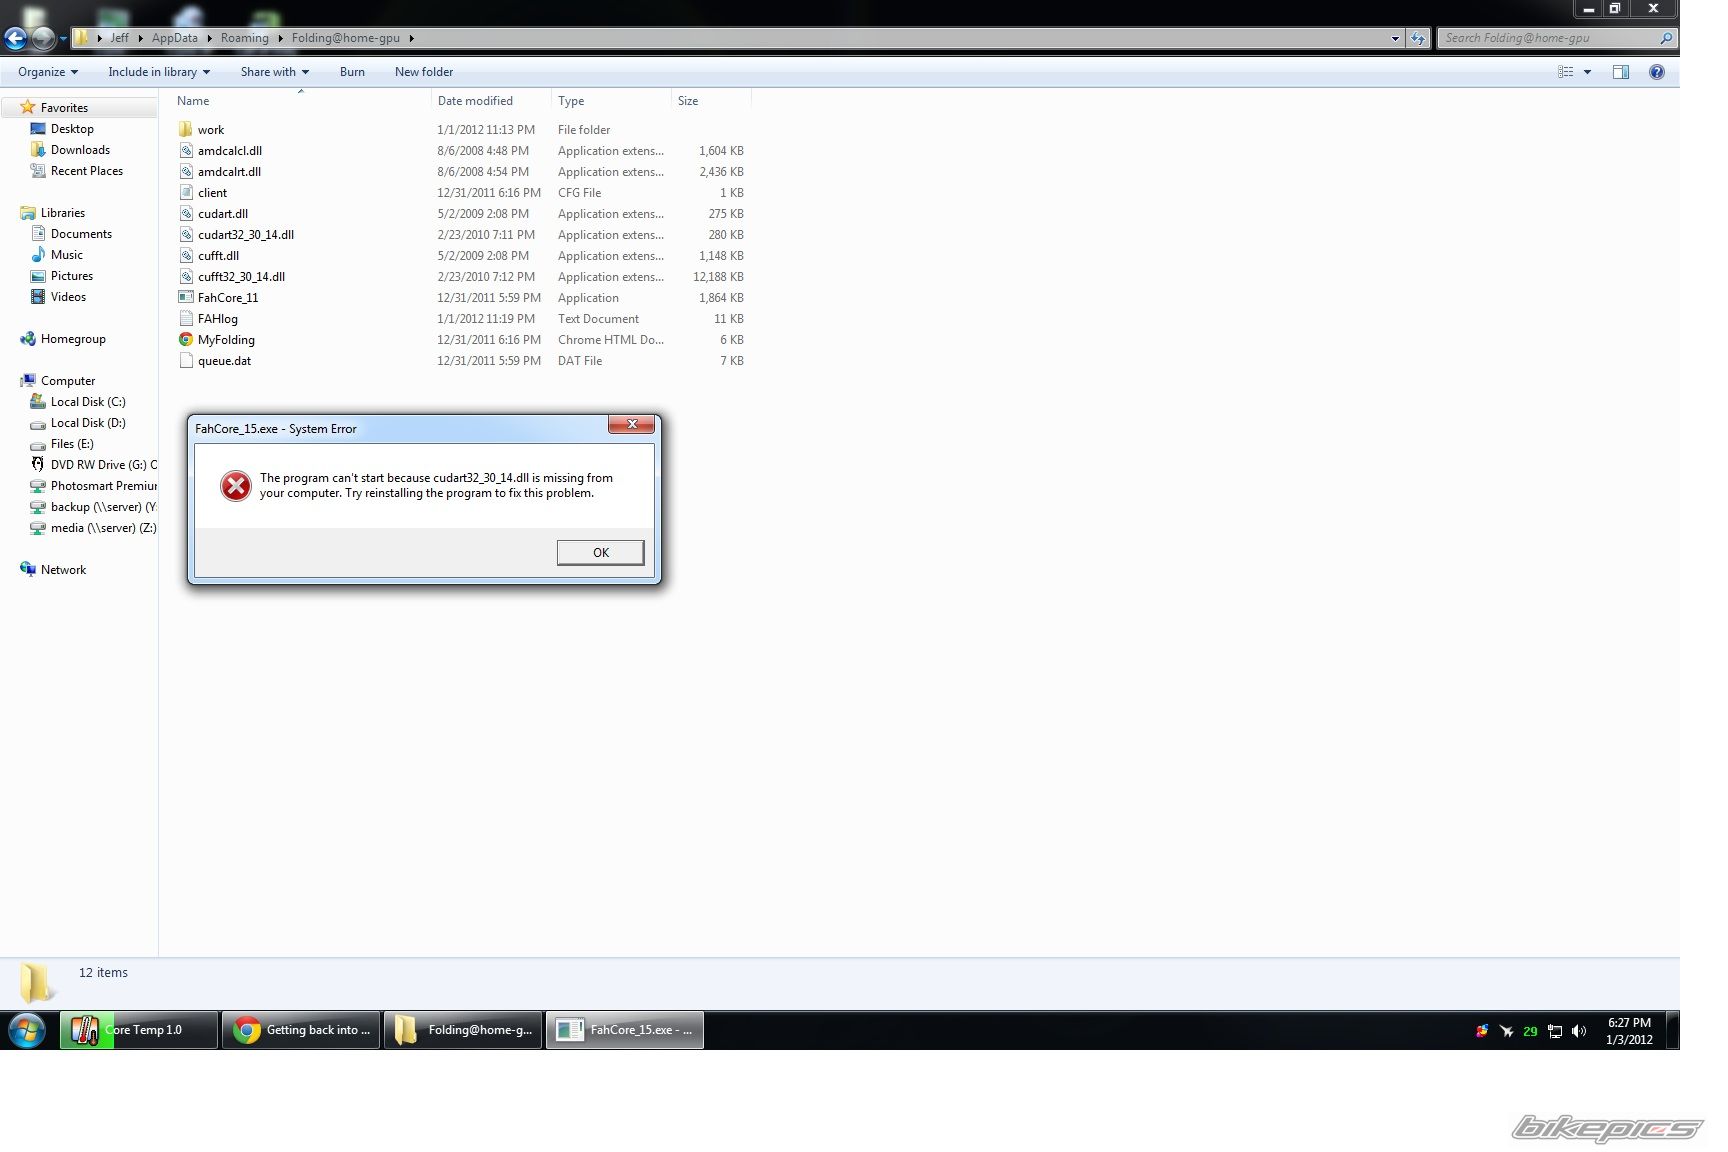This screenshot has height=1152, width=1728.
Task: Select the FahCore_11 application icon
Action: (x=186, y=298)
